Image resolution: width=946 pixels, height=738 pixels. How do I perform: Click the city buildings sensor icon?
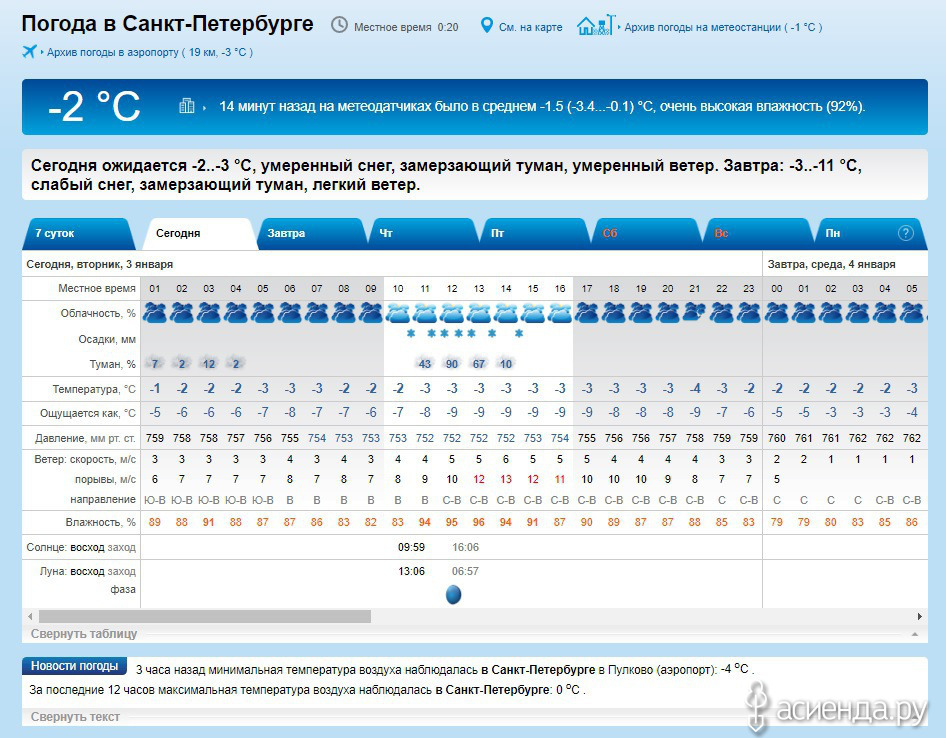point(187,106)
